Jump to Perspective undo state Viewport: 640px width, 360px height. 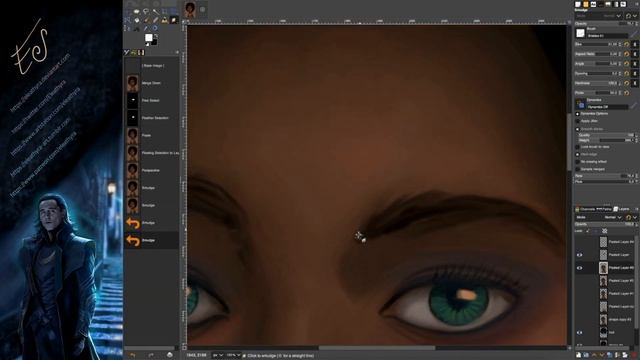coord(151,170)
